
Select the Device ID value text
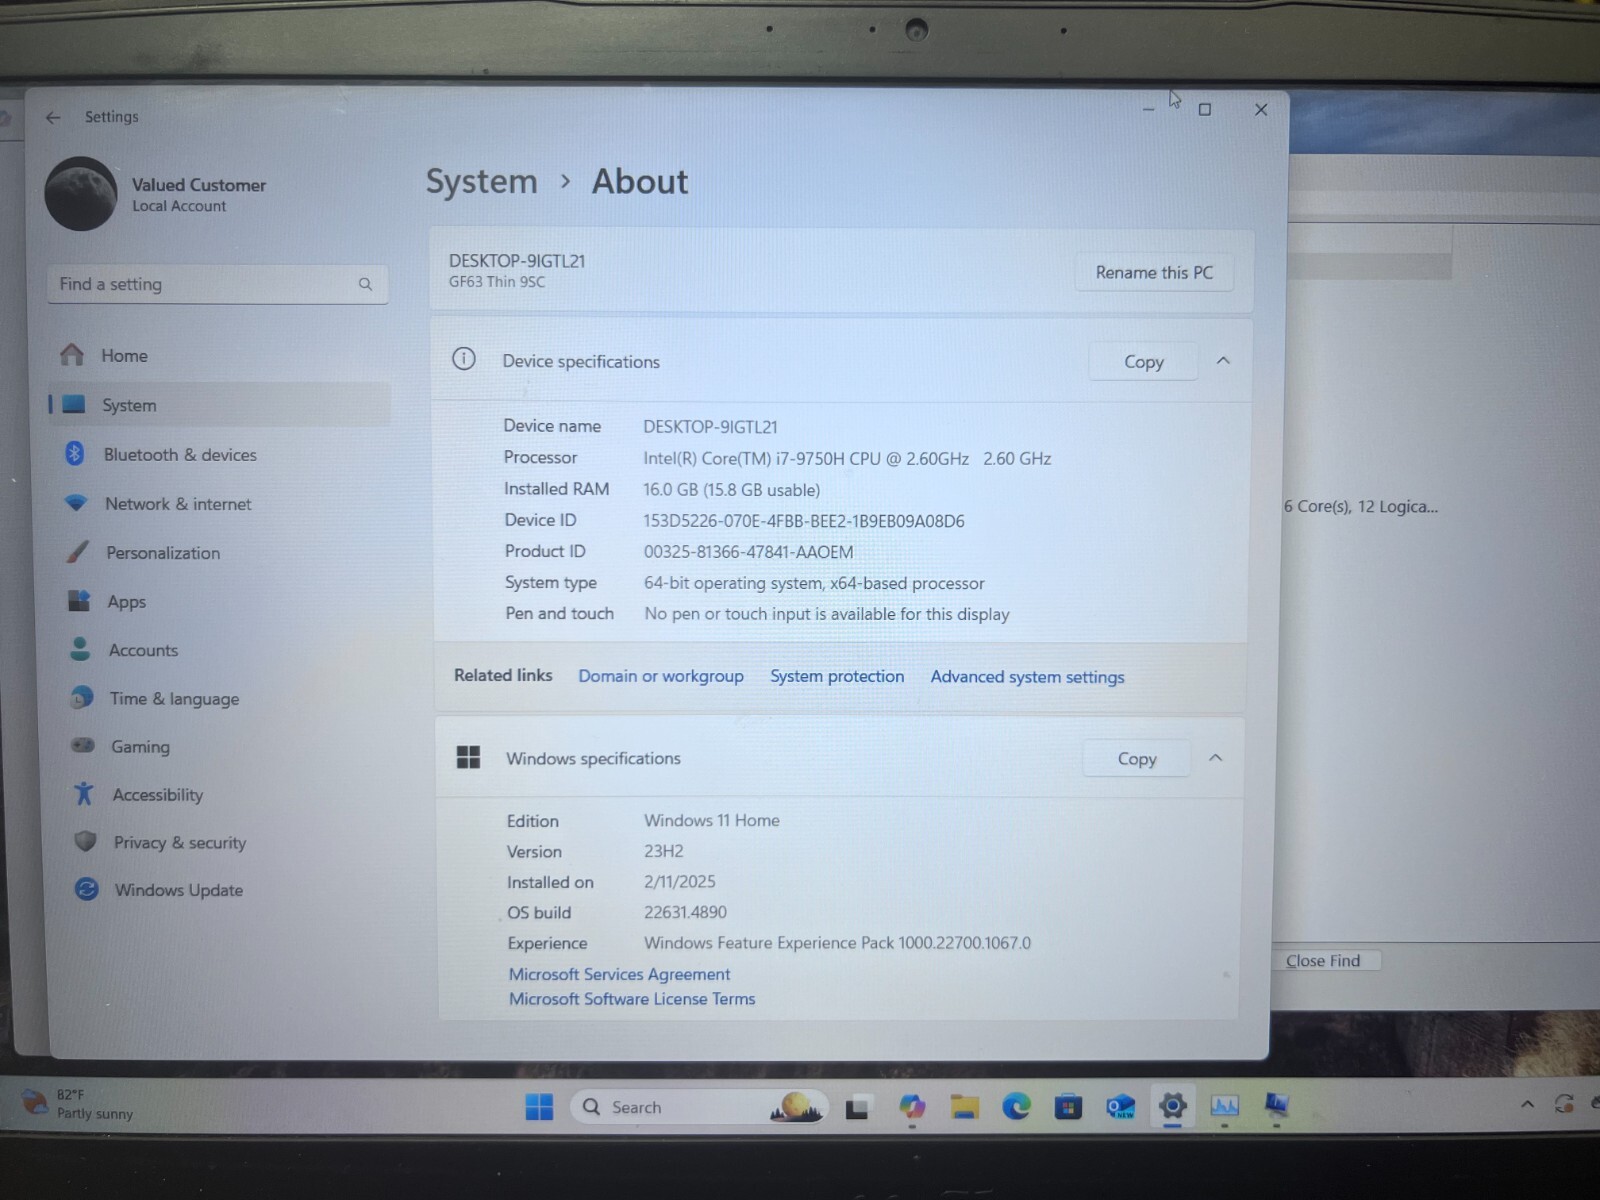[x=804, y=521]
